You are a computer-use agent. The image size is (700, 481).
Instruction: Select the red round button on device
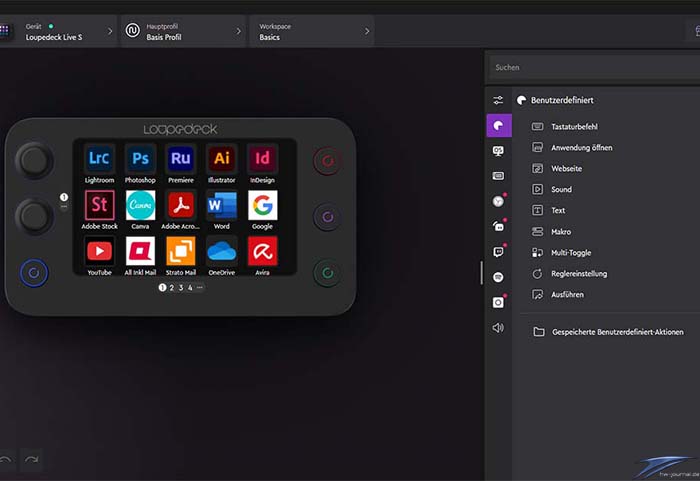pyautogui.click(x=327, y=161)
